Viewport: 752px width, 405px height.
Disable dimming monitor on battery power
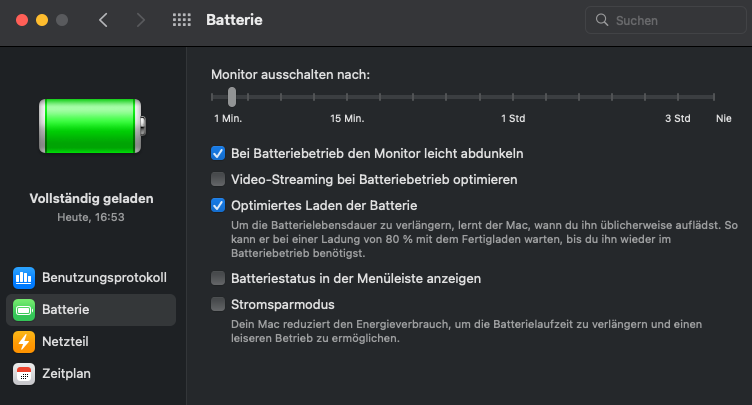point(218,154)
